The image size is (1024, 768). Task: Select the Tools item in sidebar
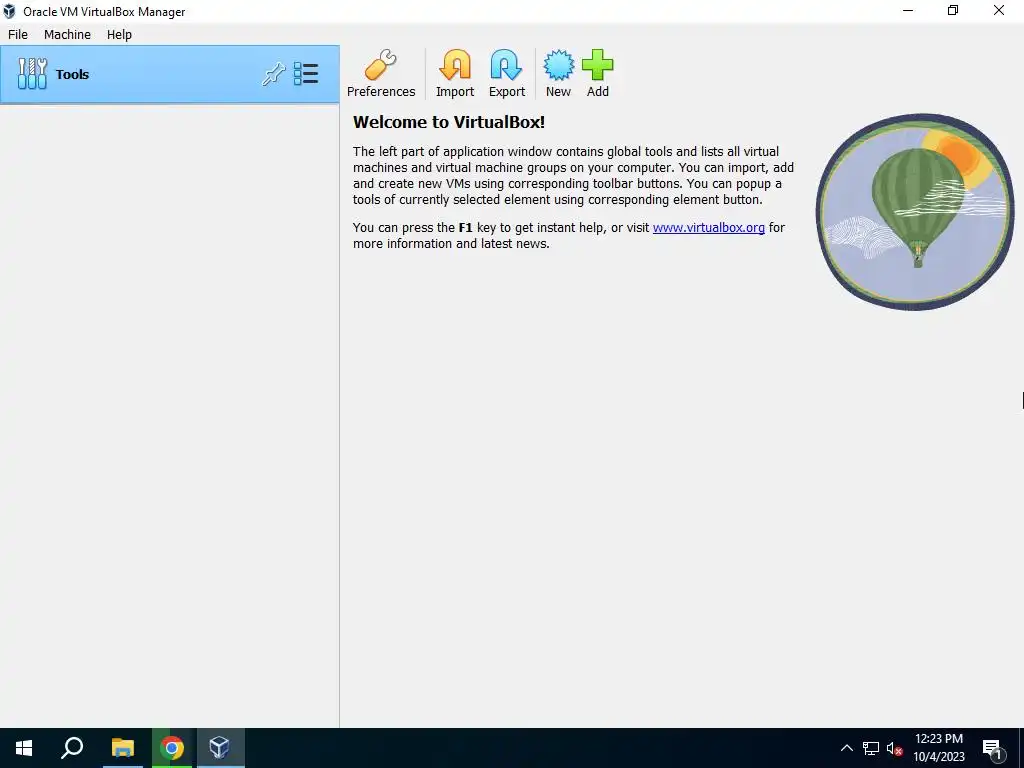pyautogui.click(x=170, y=74)
